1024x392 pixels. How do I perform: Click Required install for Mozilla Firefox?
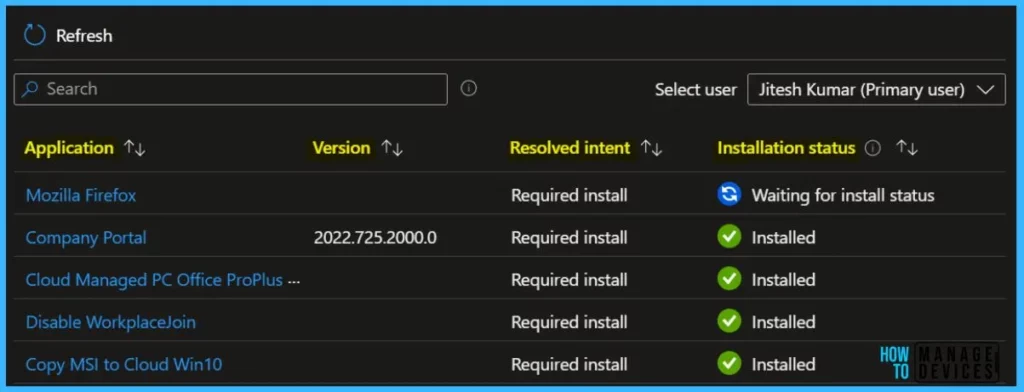tap(569, 195)
